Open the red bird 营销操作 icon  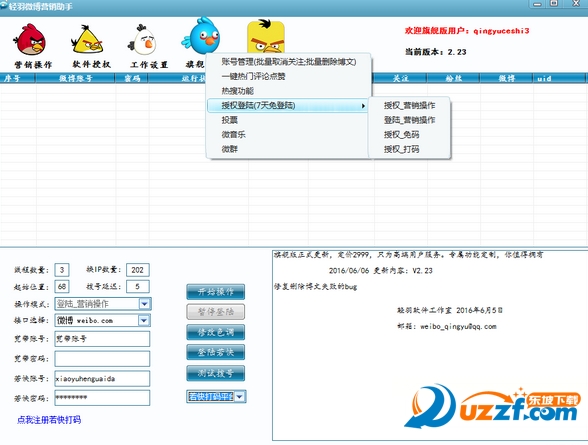click(x=31, y=40)
